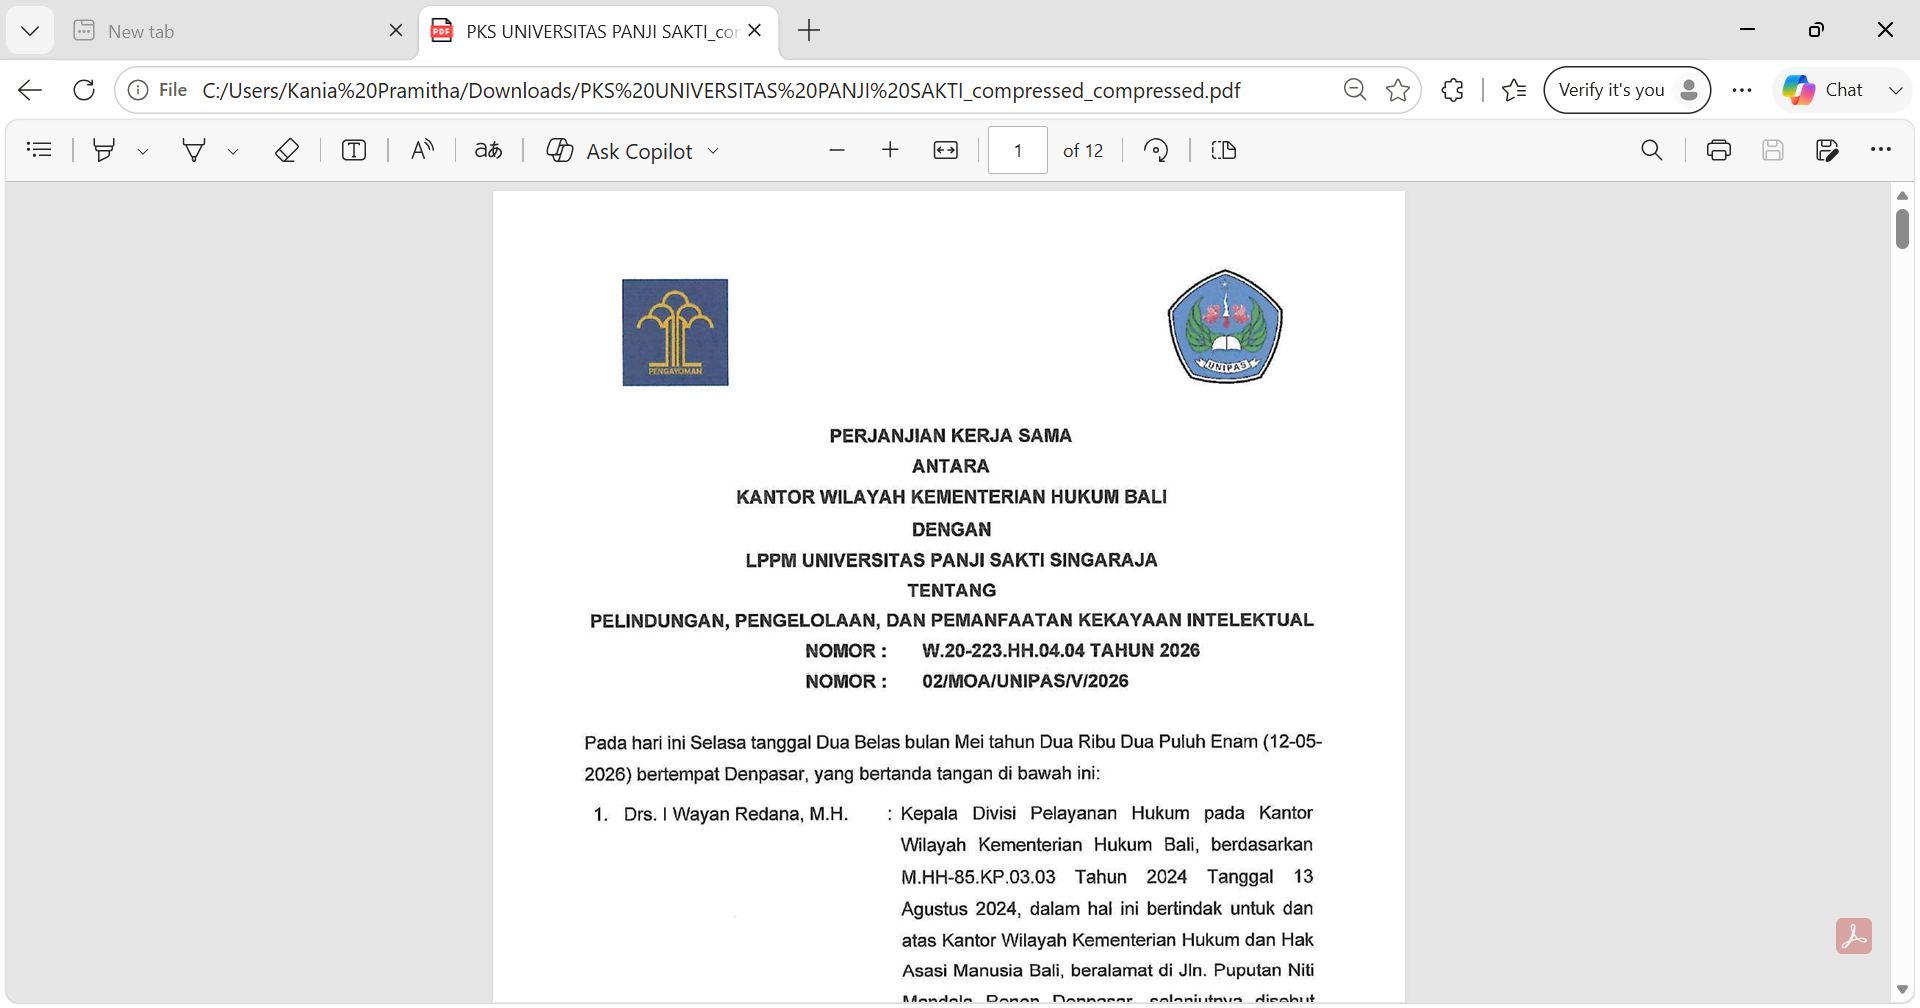Open the Favorites list

click(x=1514, y=90)
